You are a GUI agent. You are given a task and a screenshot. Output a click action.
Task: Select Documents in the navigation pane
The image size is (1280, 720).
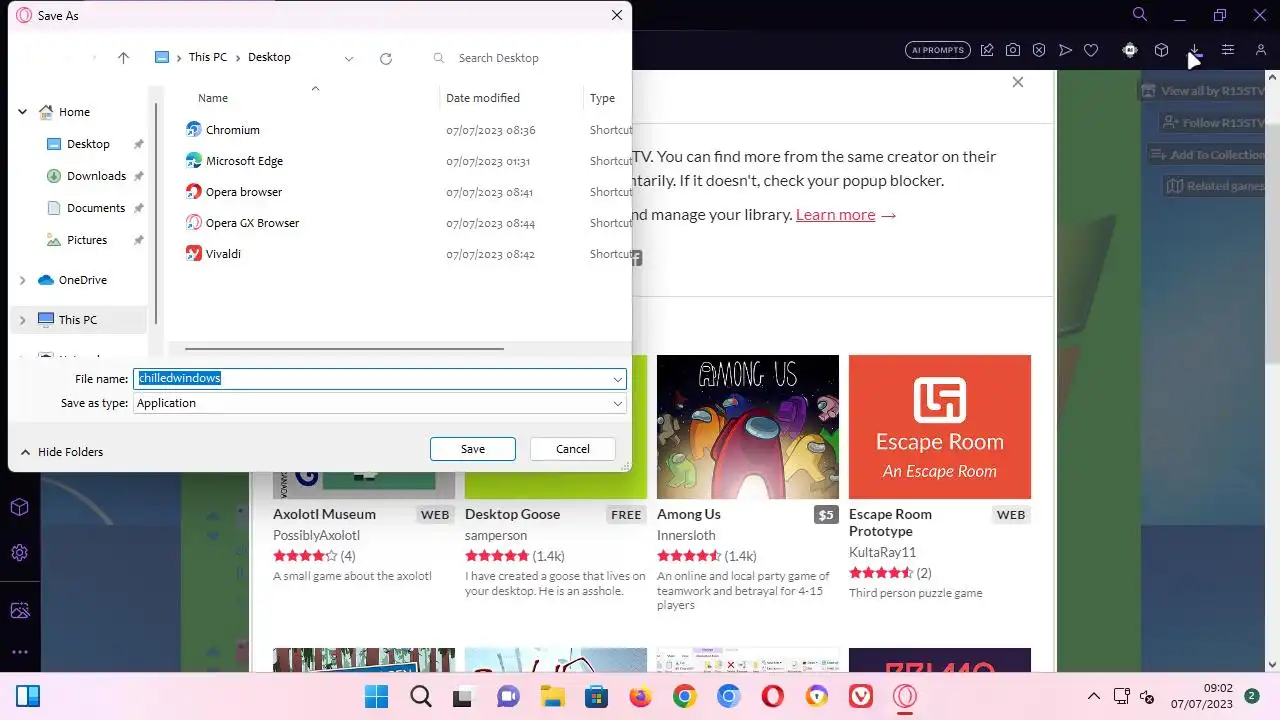coord(96,208)
